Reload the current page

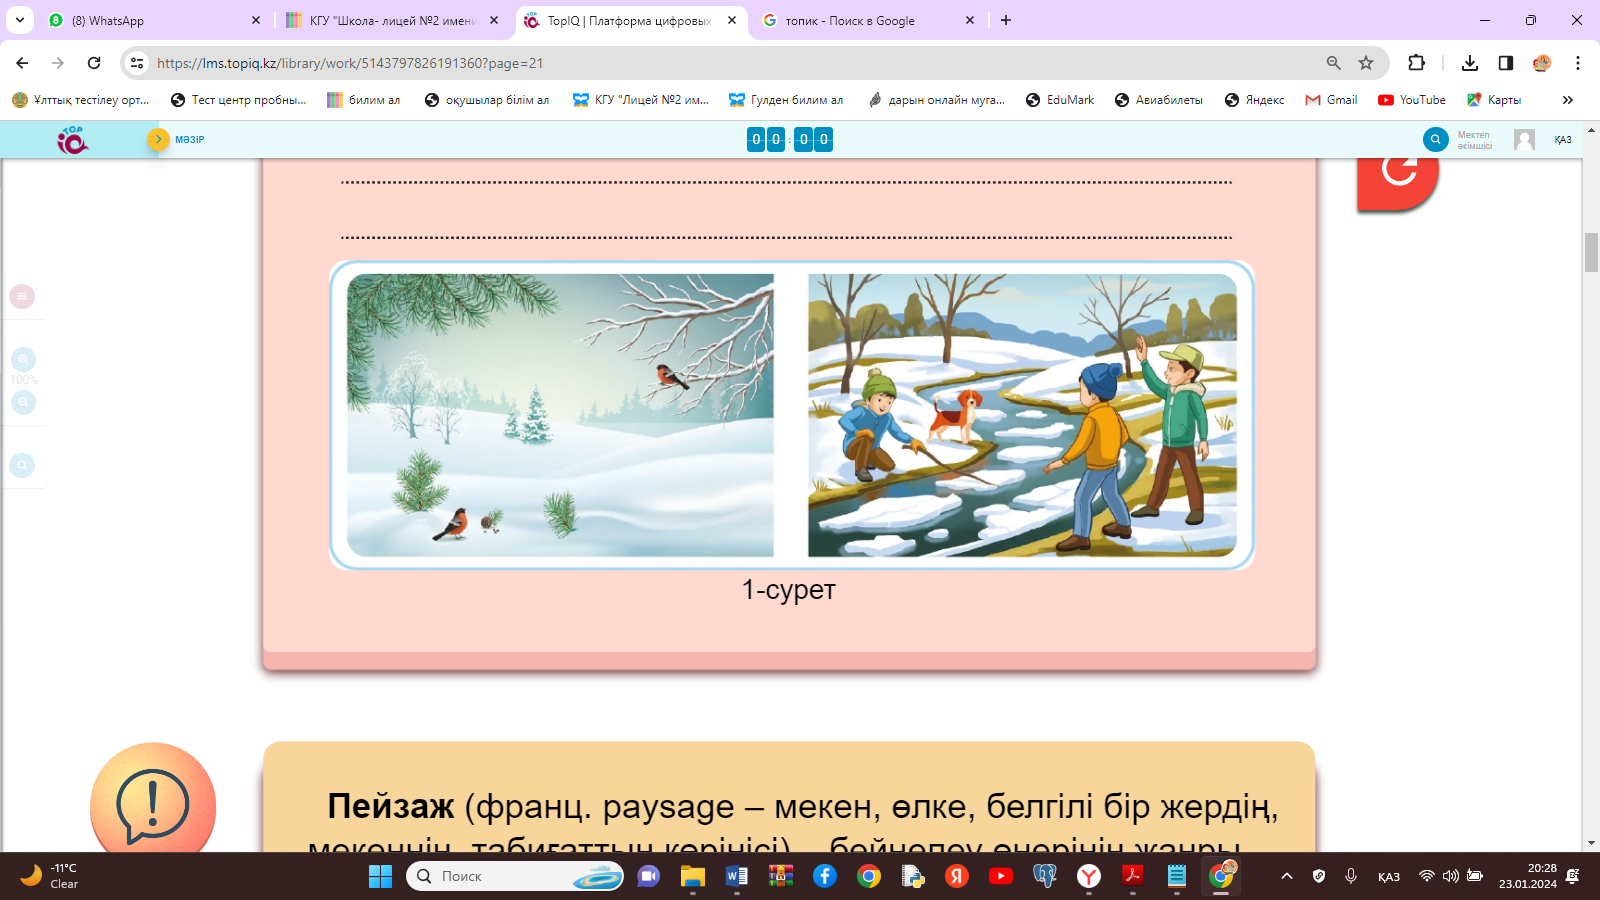click(94, 63)
